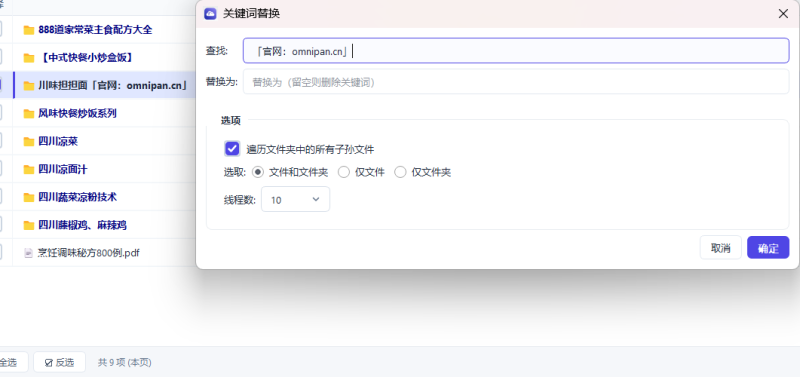Click PDF file icon of 烹饪调味秘方800例.pdf
Screen dimensions: 800x377
[29, 253]
